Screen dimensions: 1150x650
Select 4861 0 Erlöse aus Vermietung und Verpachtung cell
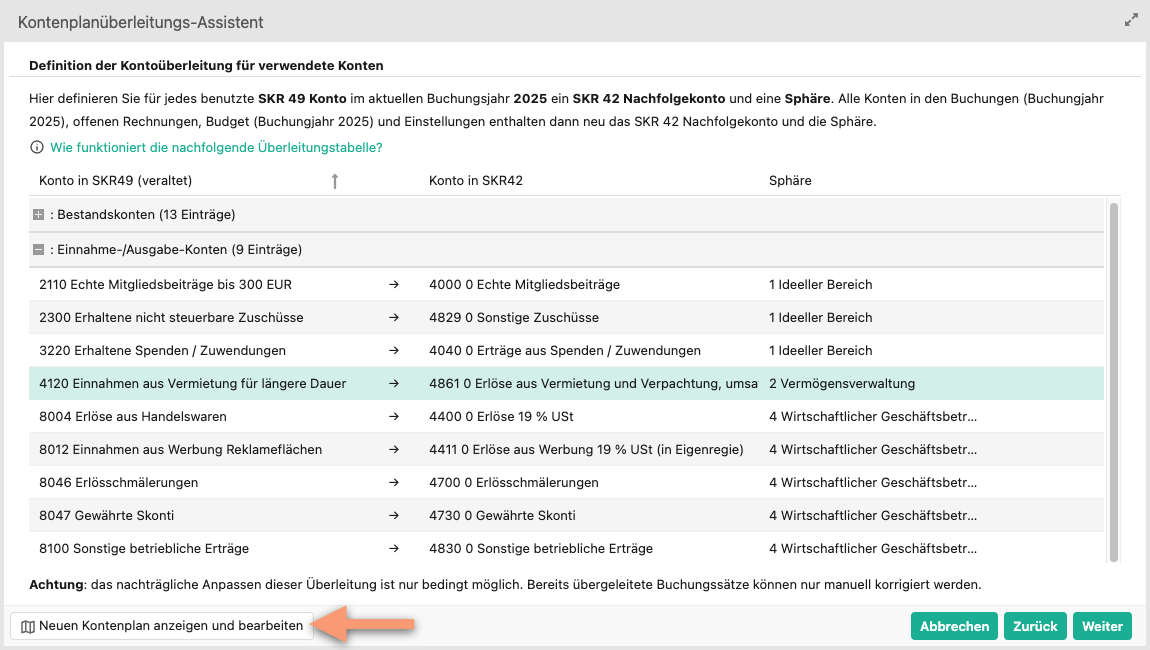pos(593,384)
